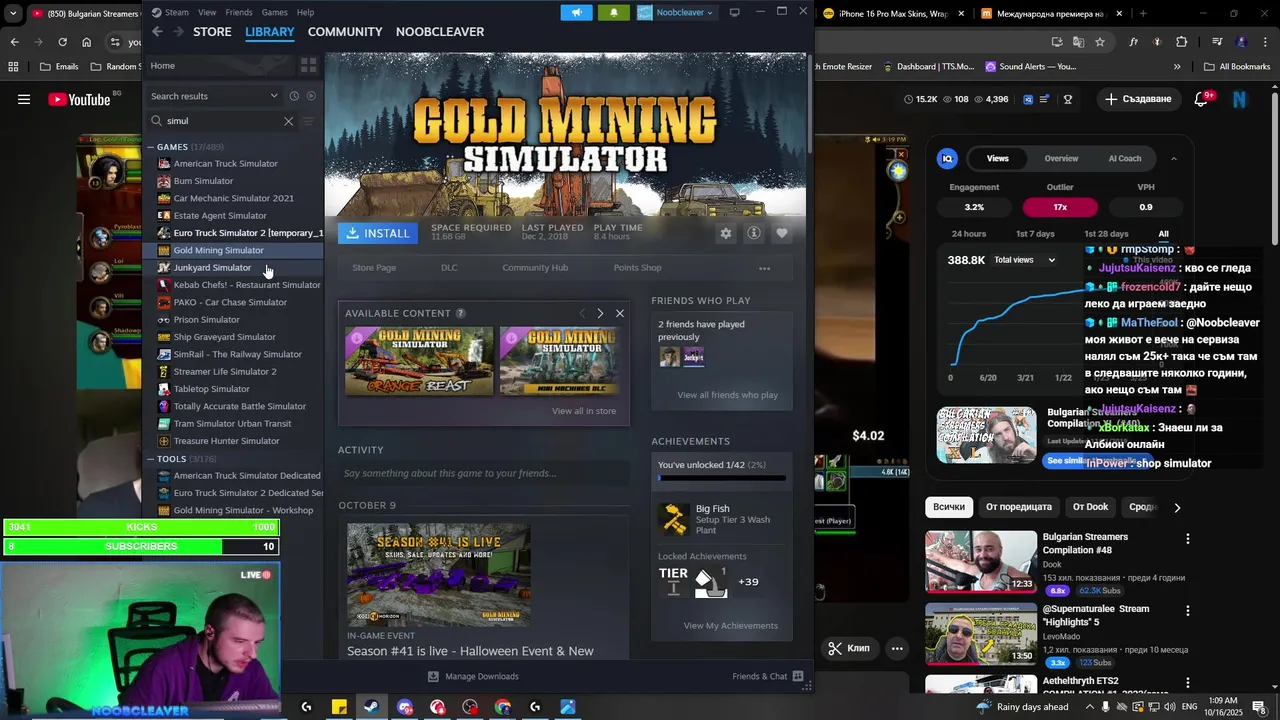Open Chrome from the Windows taskbar

[503, 707]
